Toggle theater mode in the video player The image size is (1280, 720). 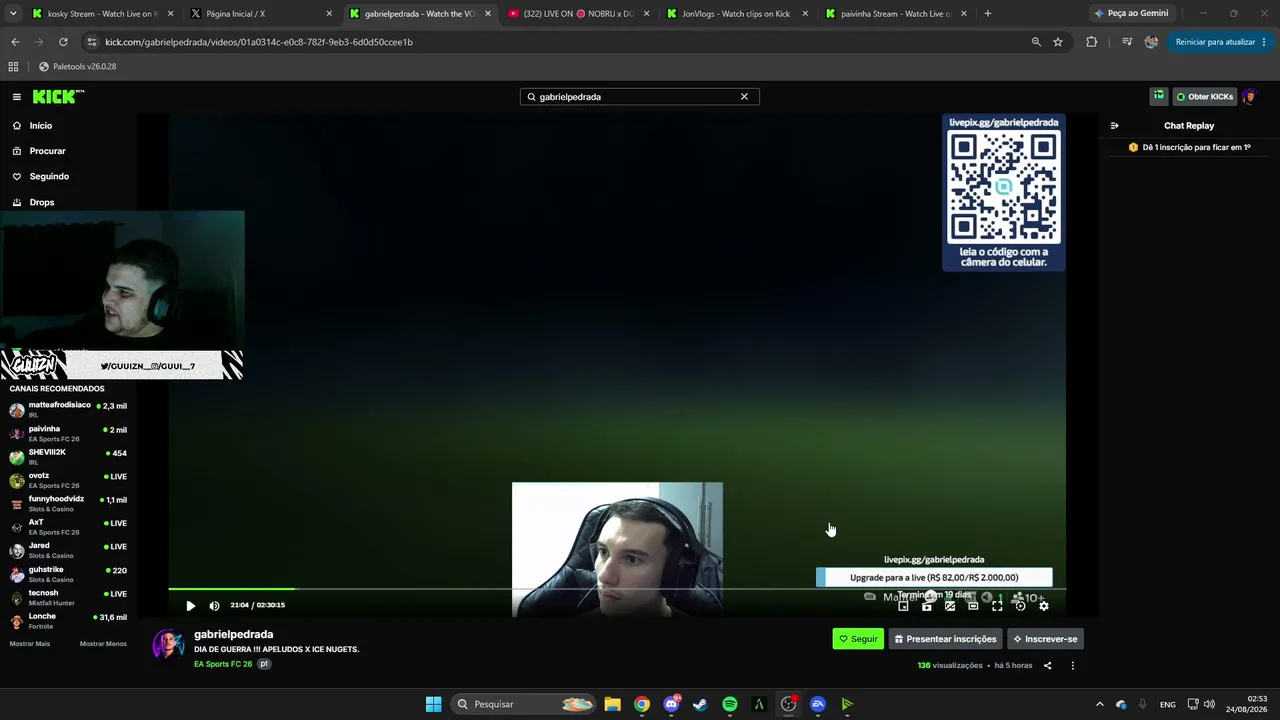pos(973,605)
